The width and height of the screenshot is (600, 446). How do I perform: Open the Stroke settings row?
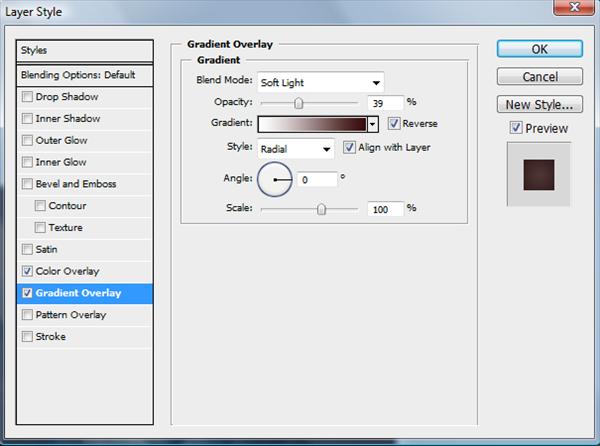tap(85, 337)
